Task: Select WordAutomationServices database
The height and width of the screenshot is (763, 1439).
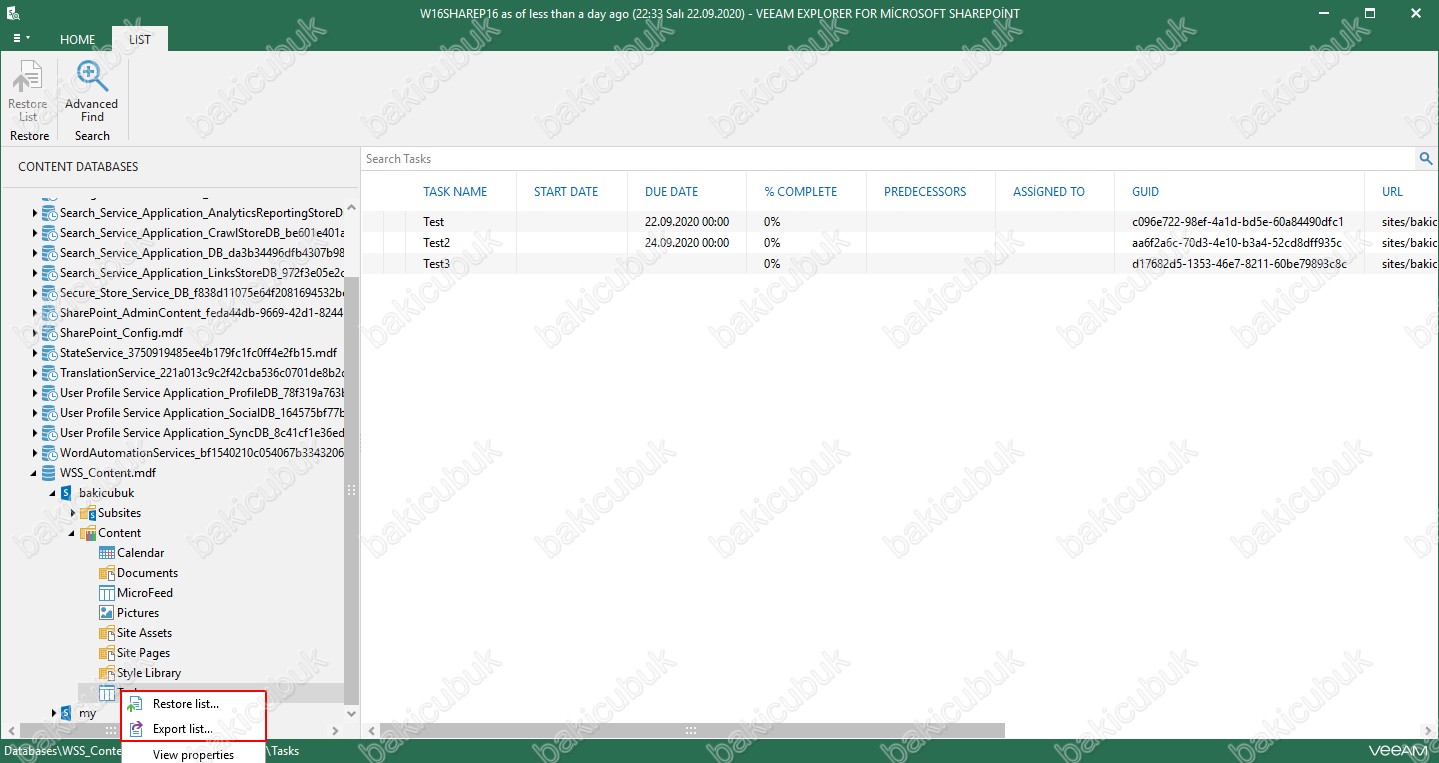Action: pos(202,453)
